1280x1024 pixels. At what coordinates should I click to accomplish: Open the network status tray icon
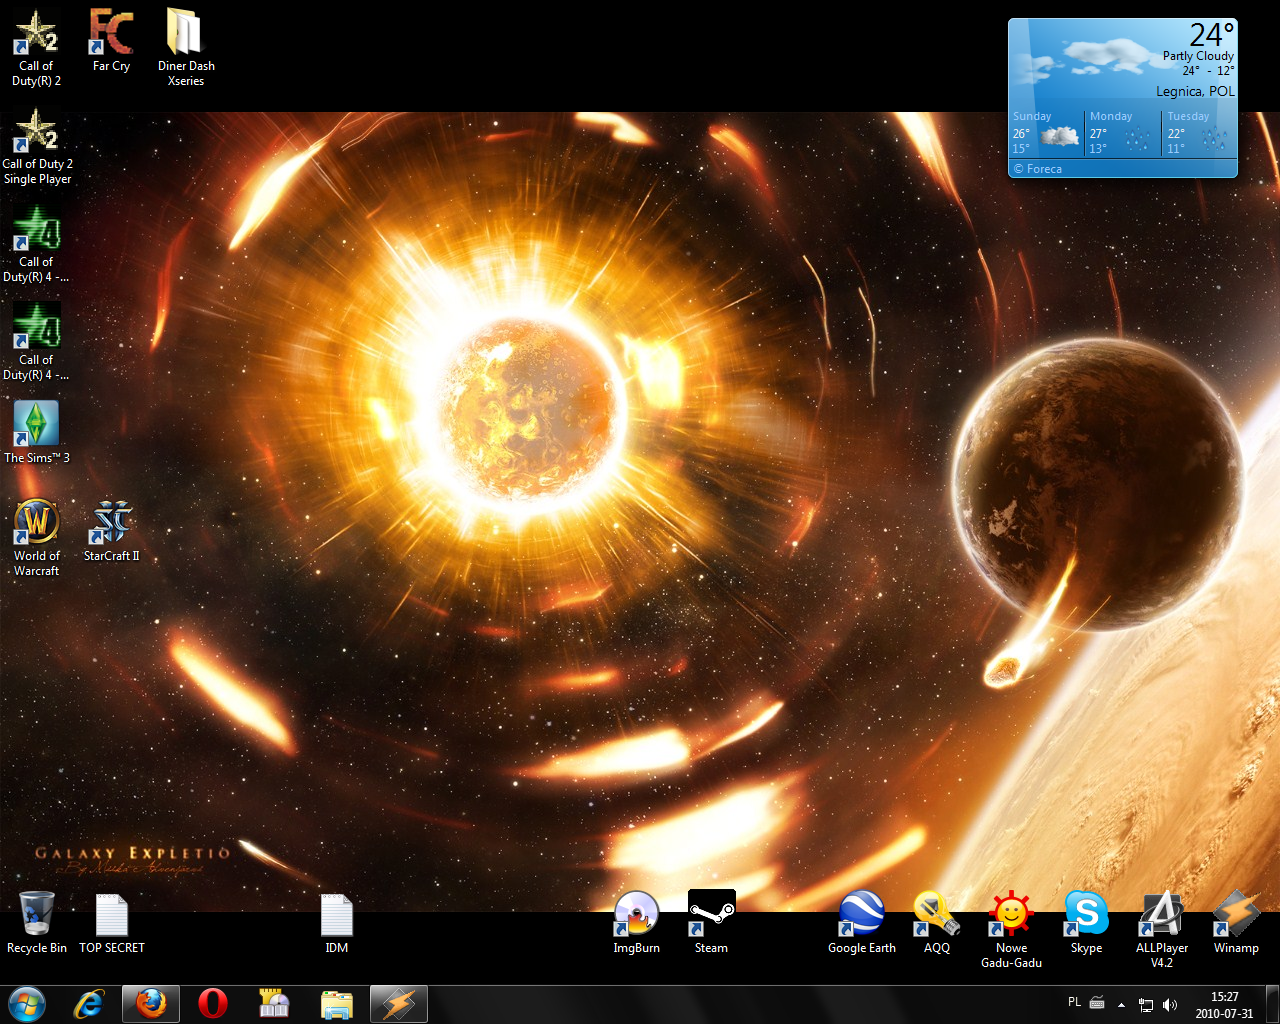pyautogui.click(x=1146, y=1005)
